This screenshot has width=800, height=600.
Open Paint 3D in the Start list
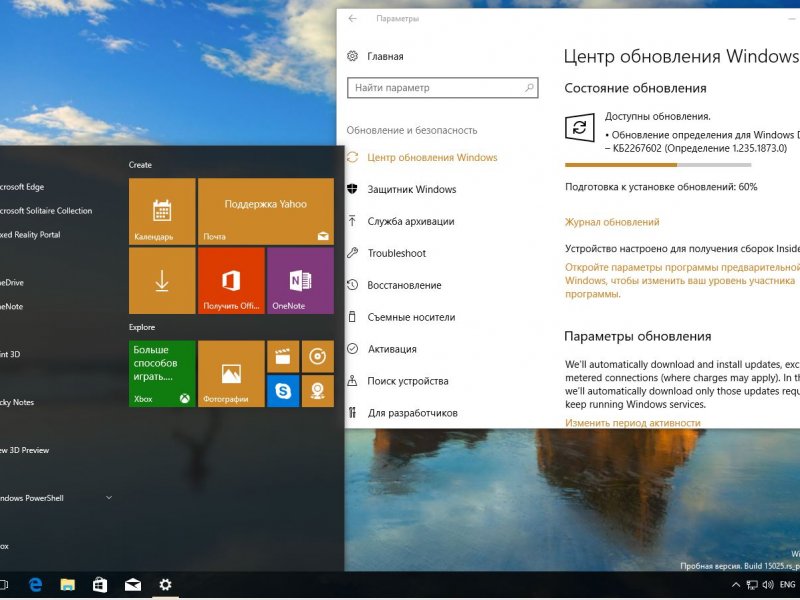(10, 354)
